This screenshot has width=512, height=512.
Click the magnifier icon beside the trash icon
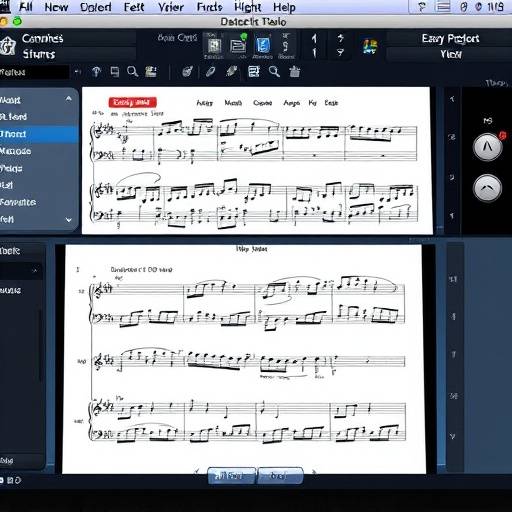coord(274,72)
